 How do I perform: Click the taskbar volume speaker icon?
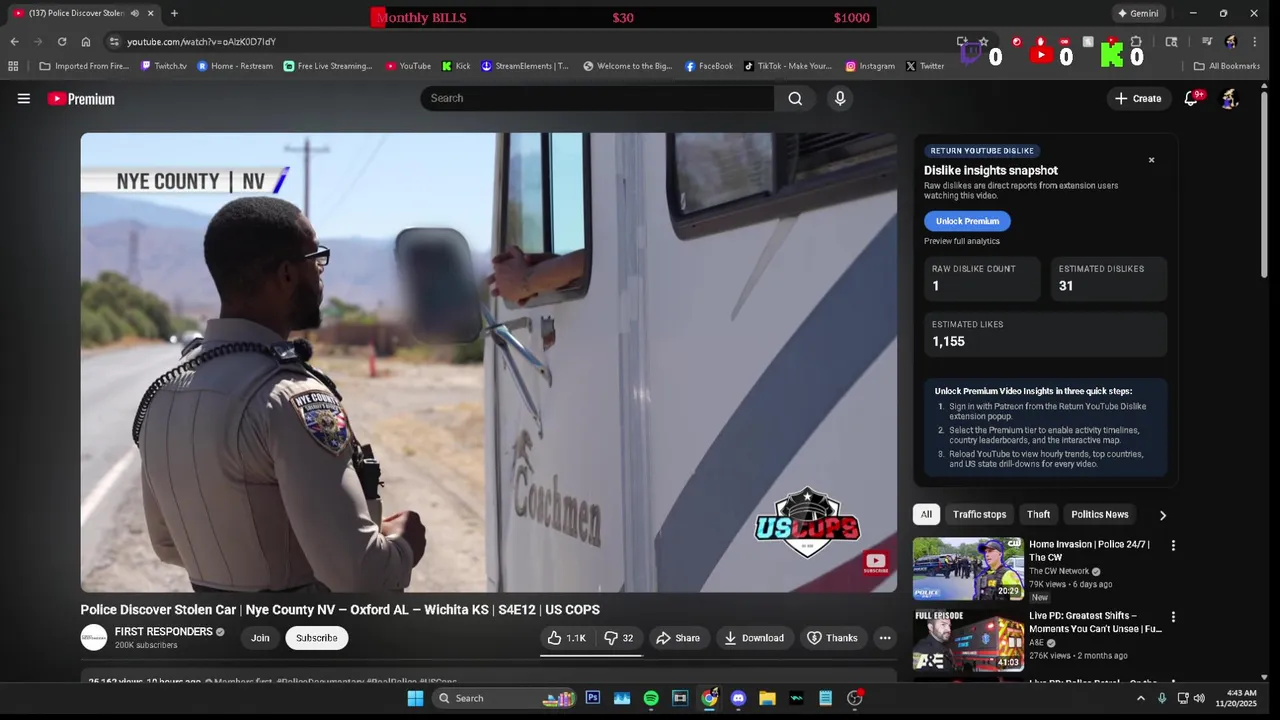pyautogui.click(x=1199, y=698)
